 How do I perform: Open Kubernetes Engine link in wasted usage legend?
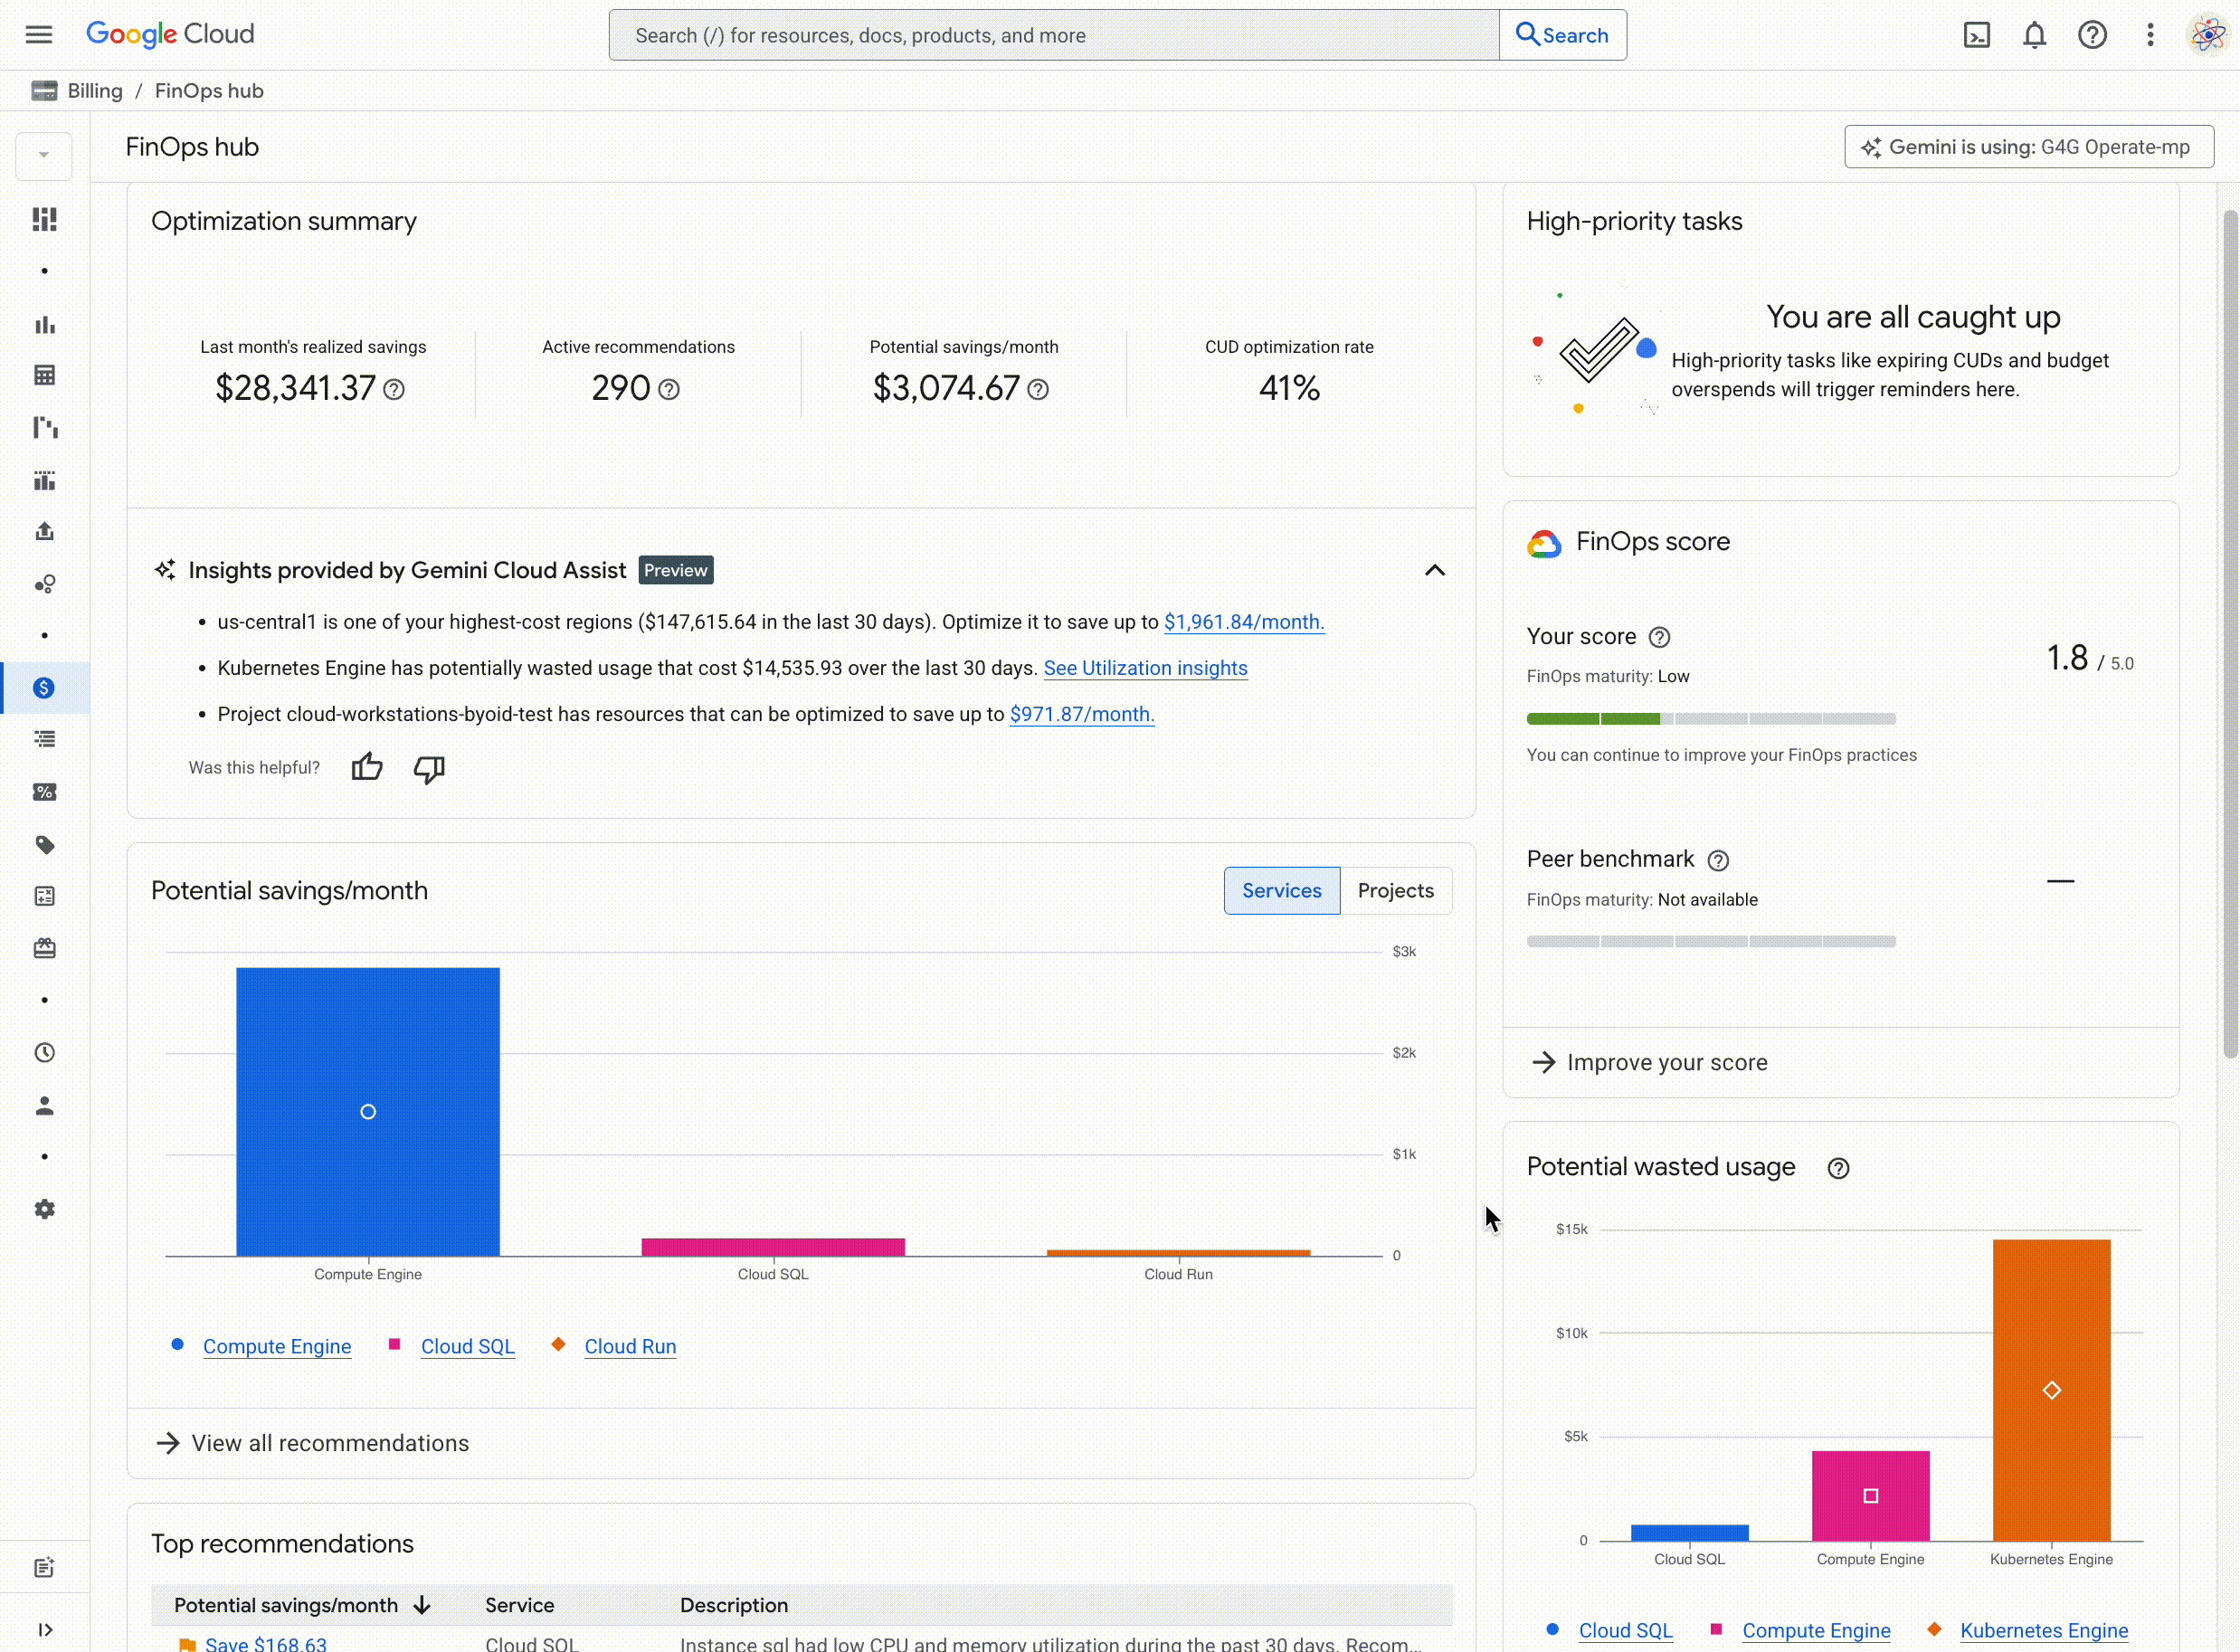(2044, 1631)
